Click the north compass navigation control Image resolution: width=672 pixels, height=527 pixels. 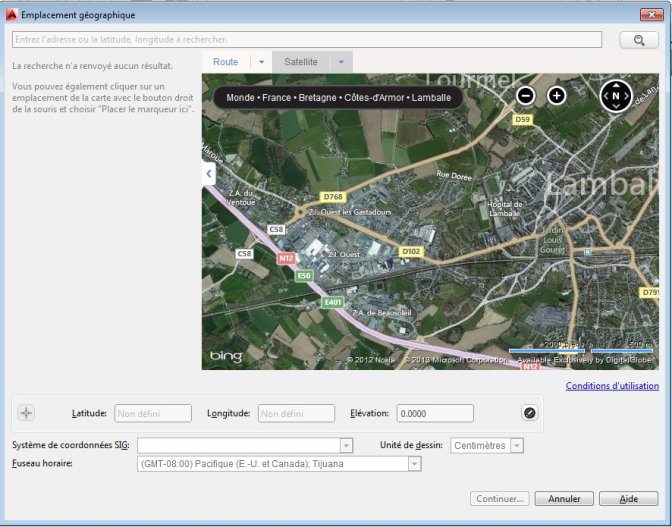(616, 96)
